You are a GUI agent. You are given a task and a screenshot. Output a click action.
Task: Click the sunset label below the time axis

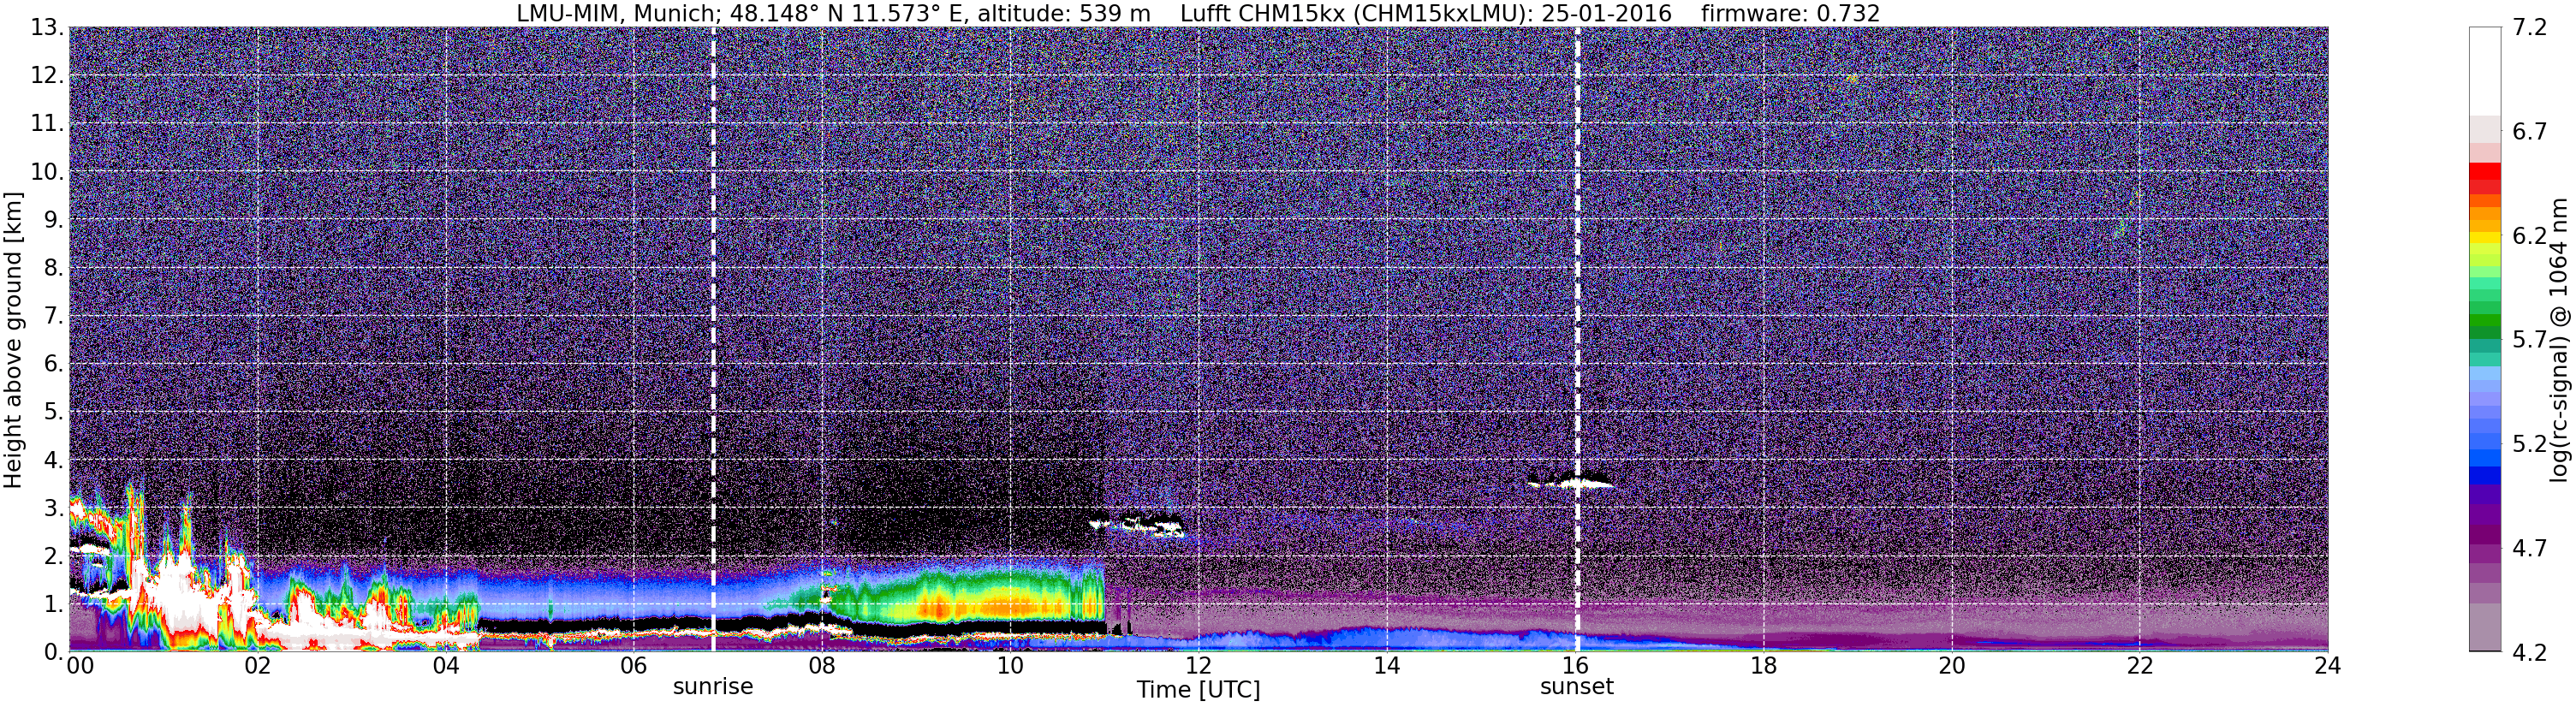1576,686
